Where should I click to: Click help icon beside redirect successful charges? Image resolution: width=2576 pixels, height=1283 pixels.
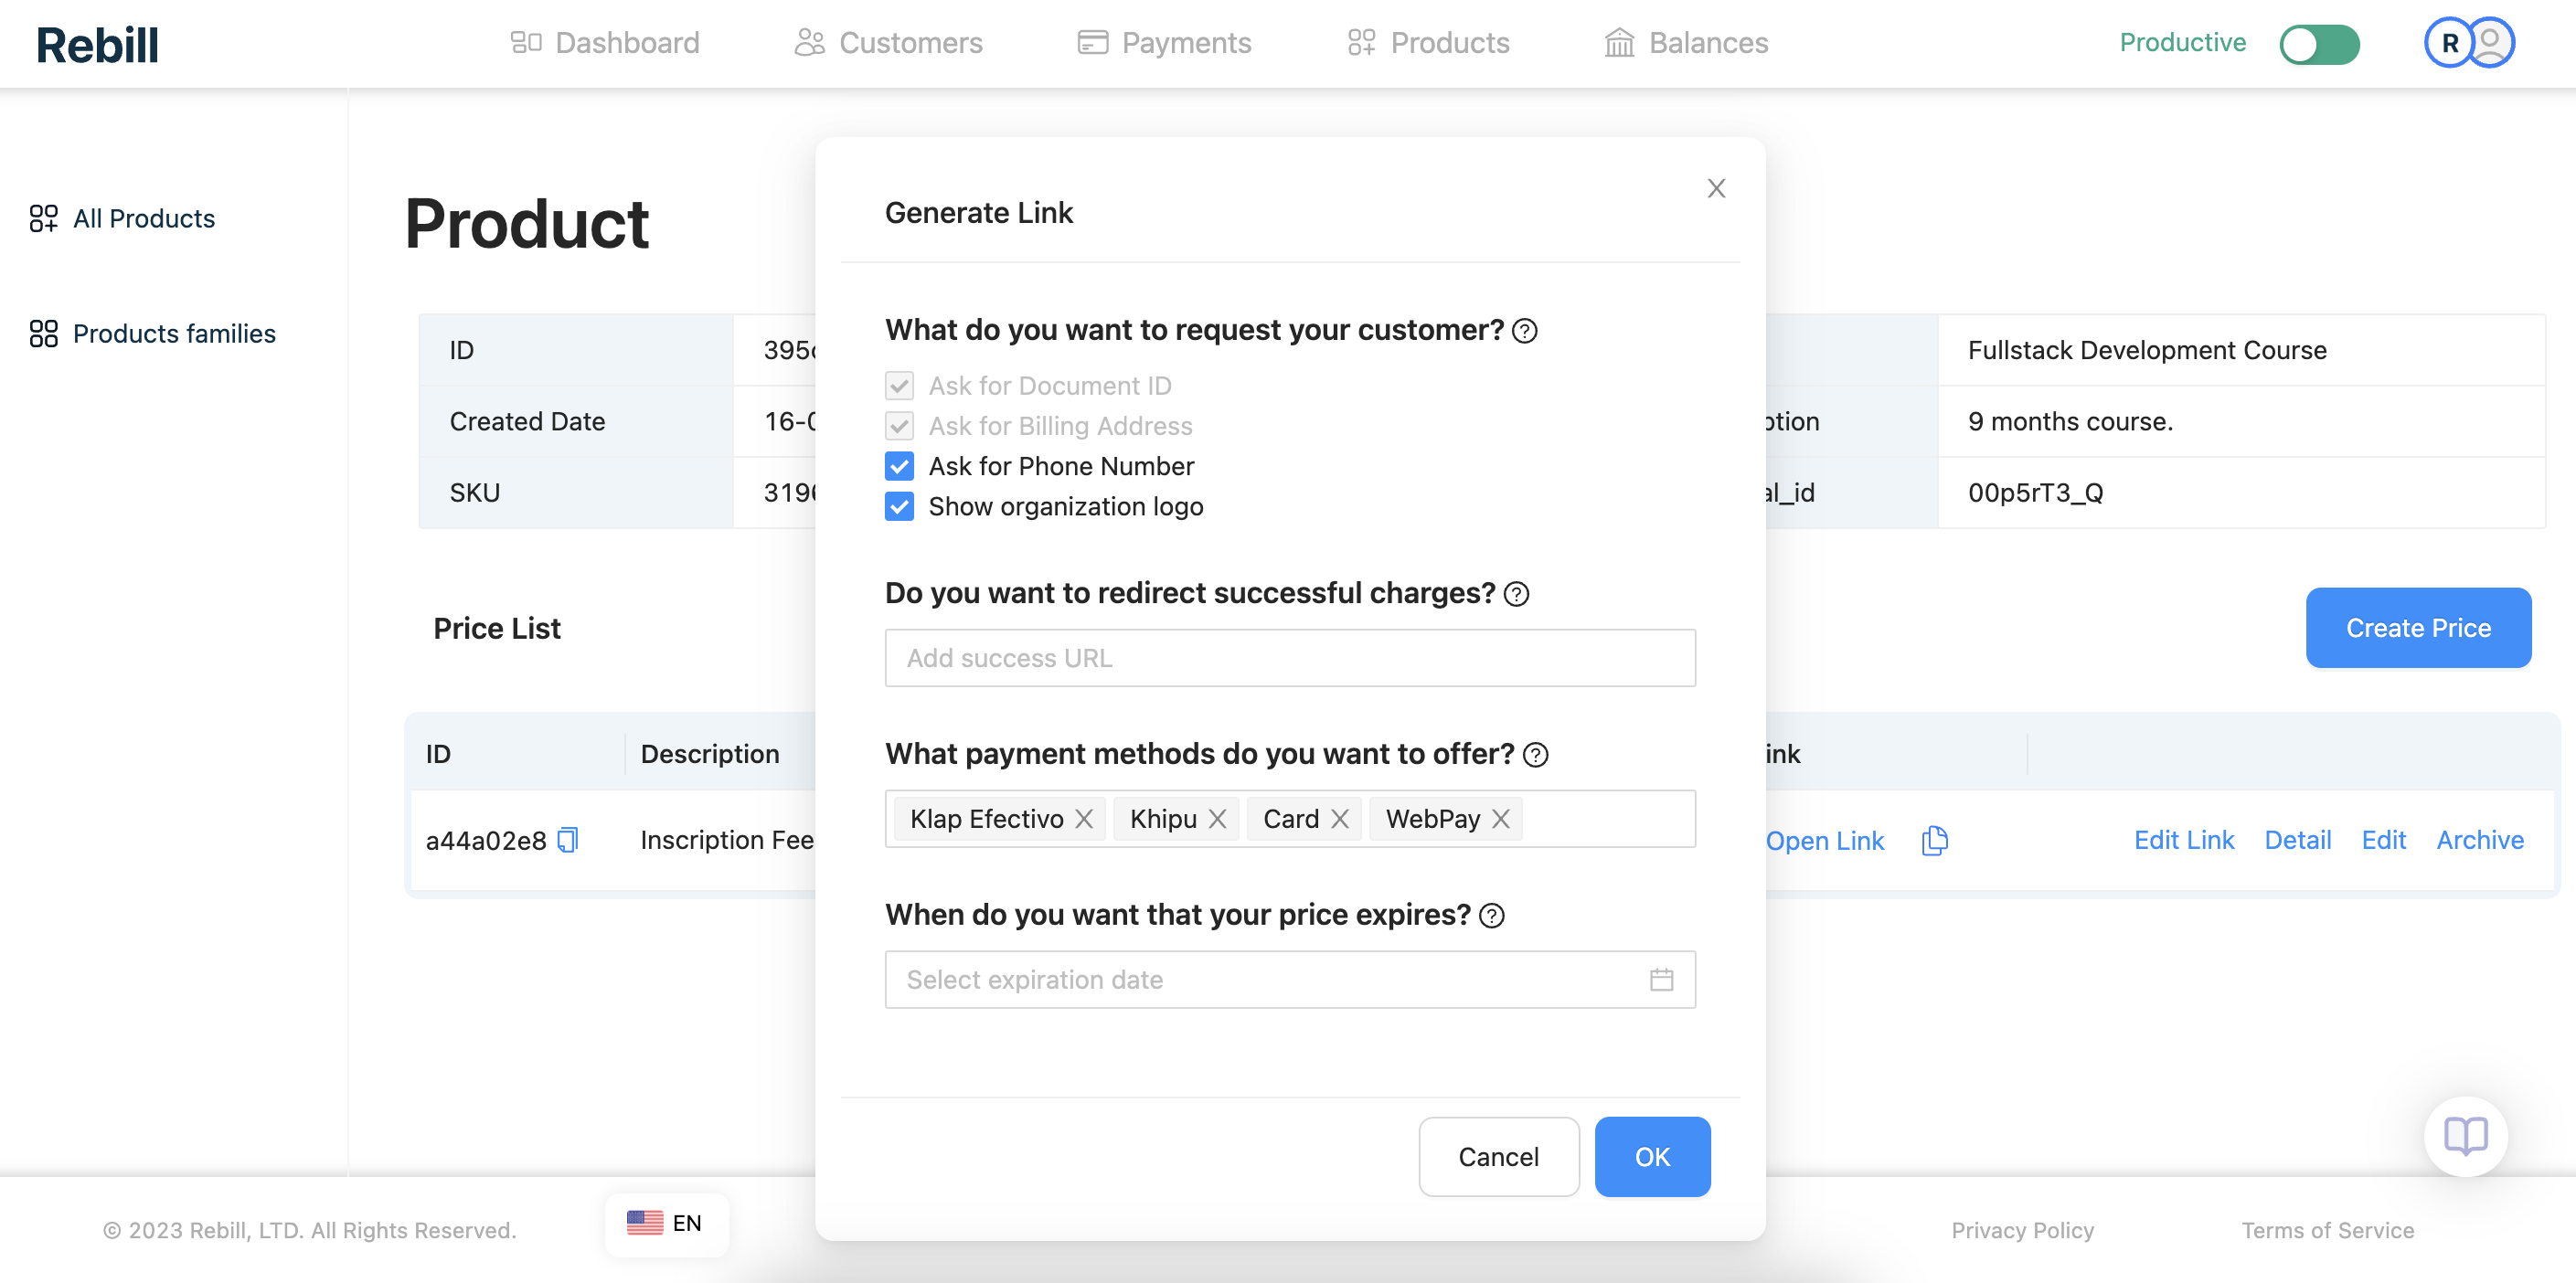[x=1516, y=594]
